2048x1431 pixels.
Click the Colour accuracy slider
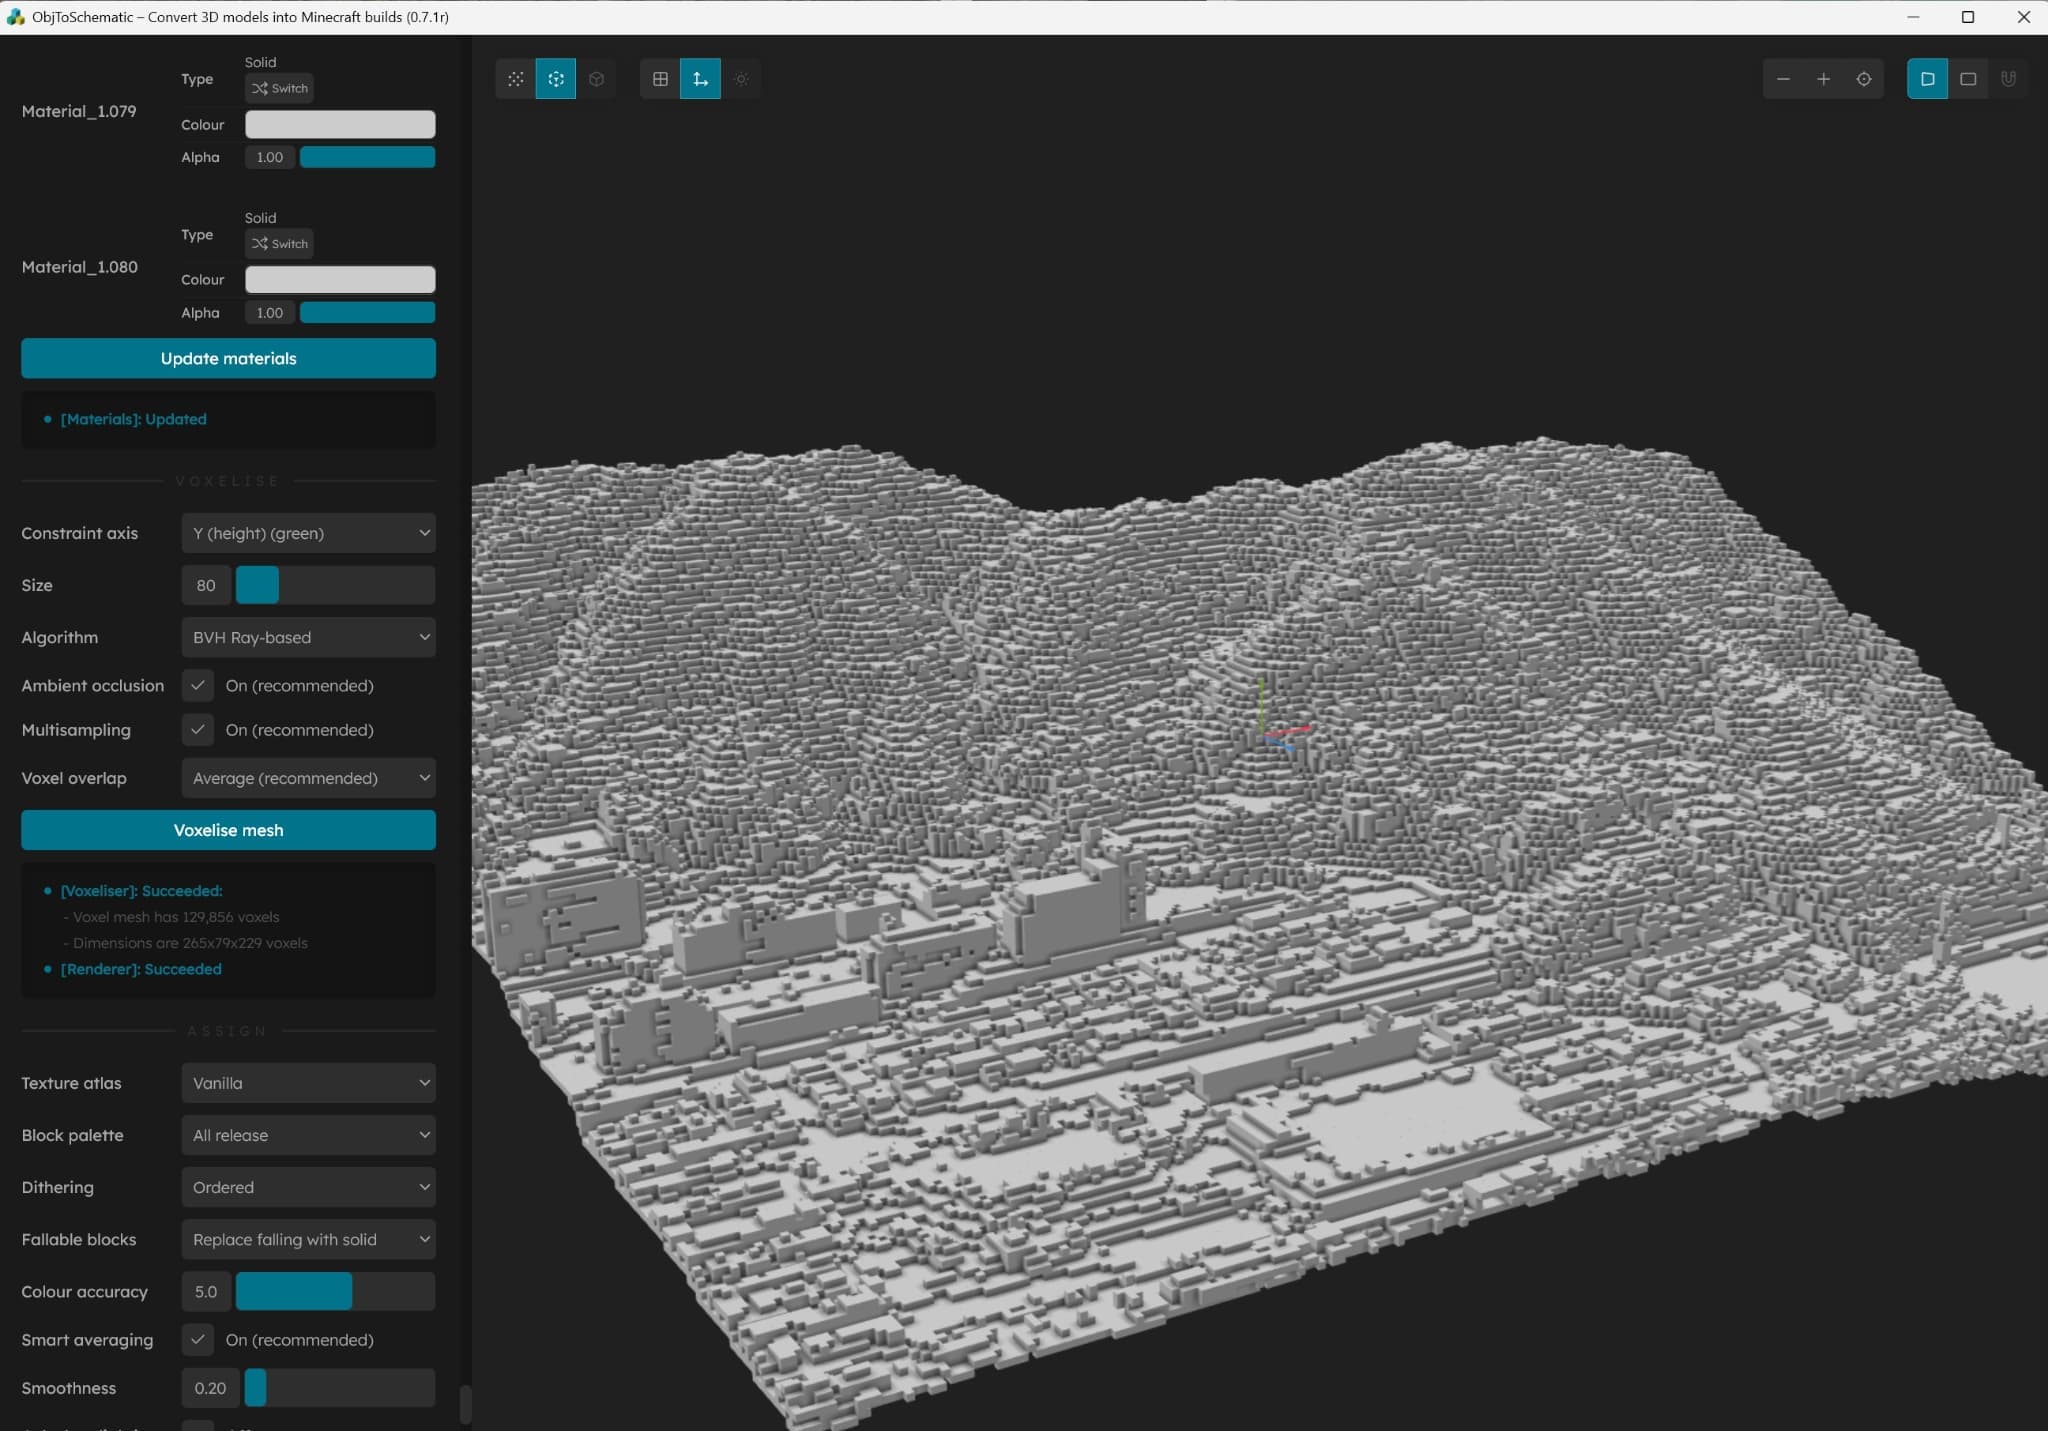coord(335,1291)
